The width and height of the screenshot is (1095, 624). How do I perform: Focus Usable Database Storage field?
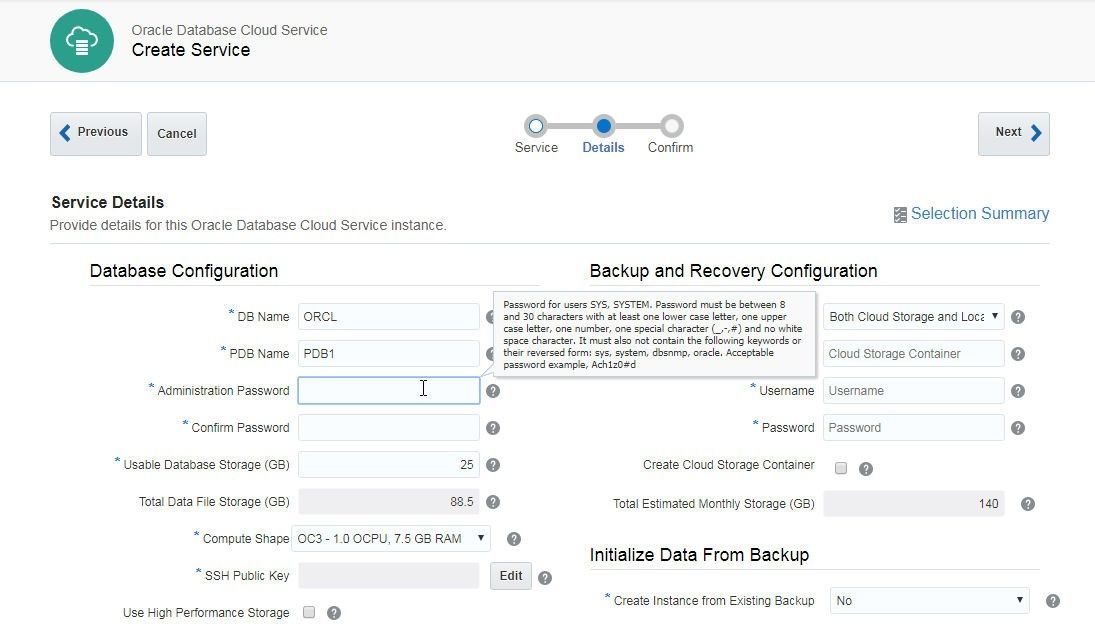[389, 465]
